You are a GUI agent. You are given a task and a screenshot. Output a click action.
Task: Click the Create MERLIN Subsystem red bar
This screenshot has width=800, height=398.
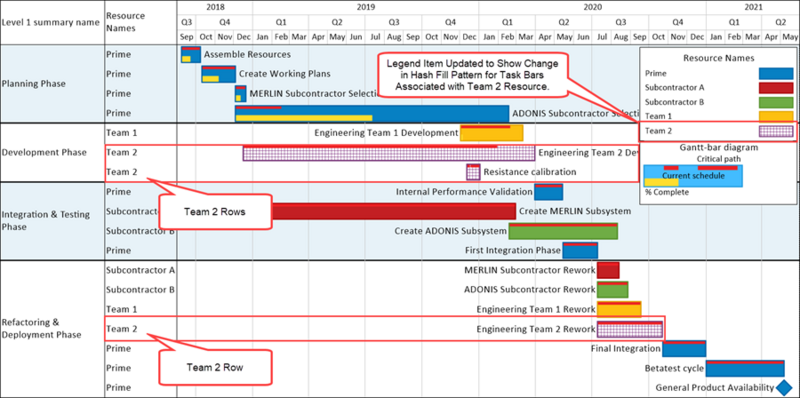pos(393,211)
